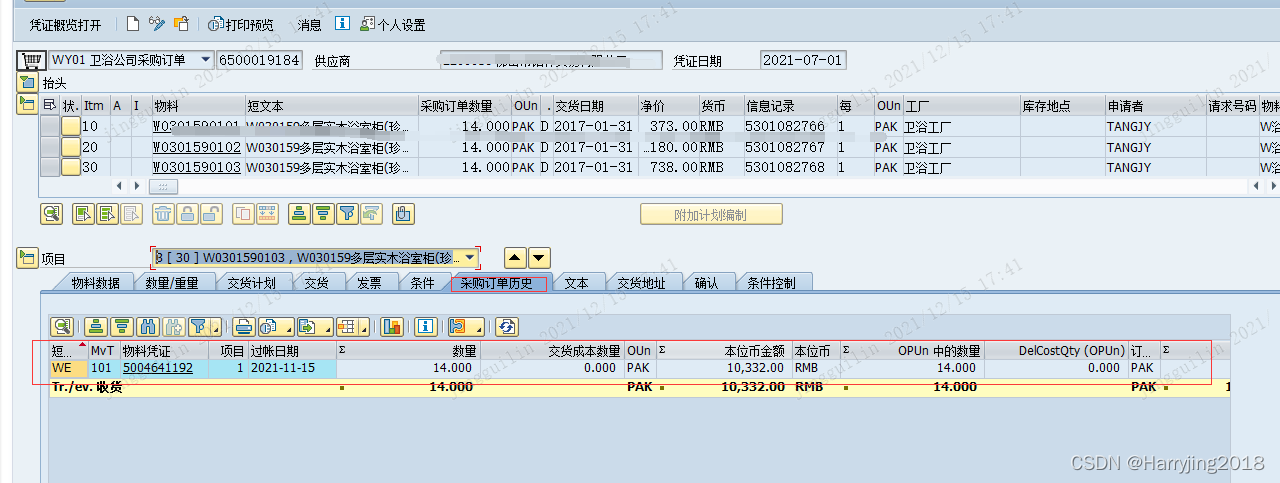
Task: Open material link W0301590101
Action: coord(196,126)
